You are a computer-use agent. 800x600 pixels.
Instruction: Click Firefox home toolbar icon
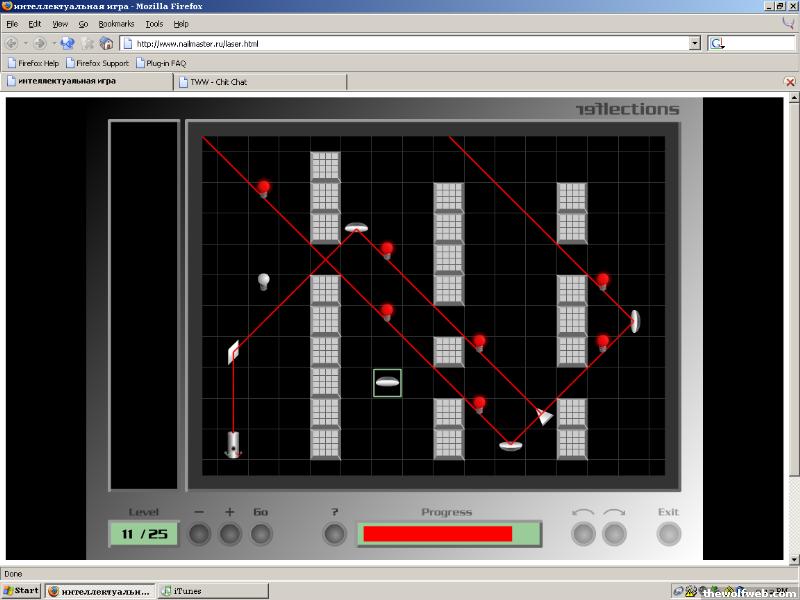(x=106, y=43)
